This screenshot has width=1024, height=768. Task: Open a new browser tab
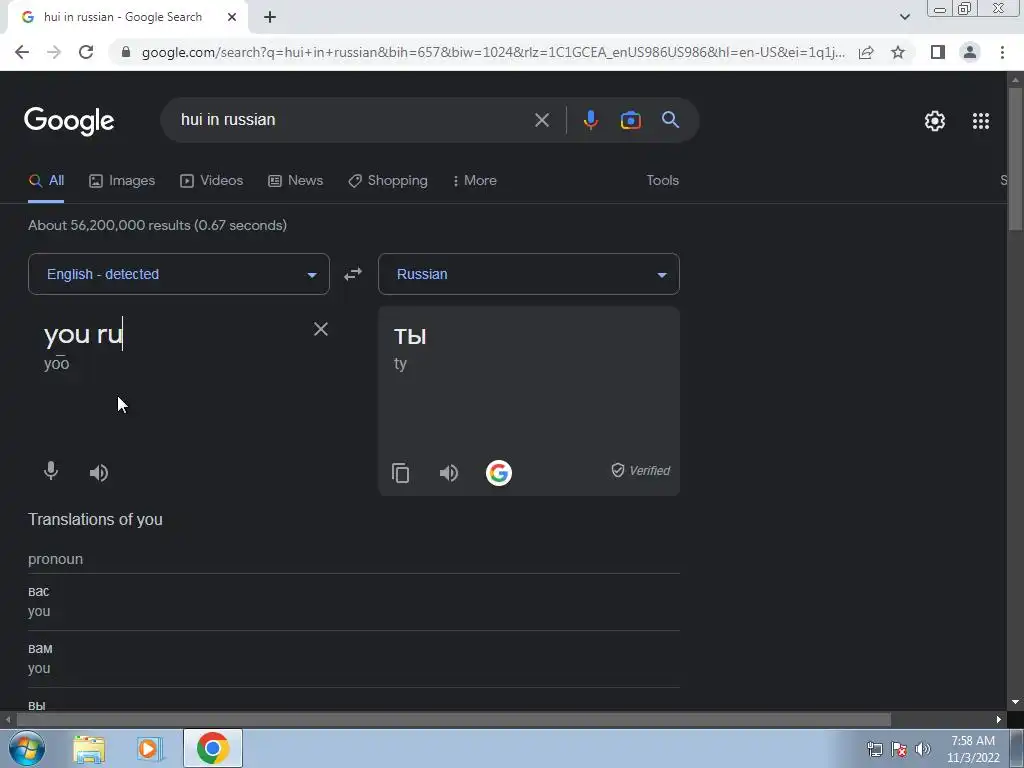click(270, 17)
